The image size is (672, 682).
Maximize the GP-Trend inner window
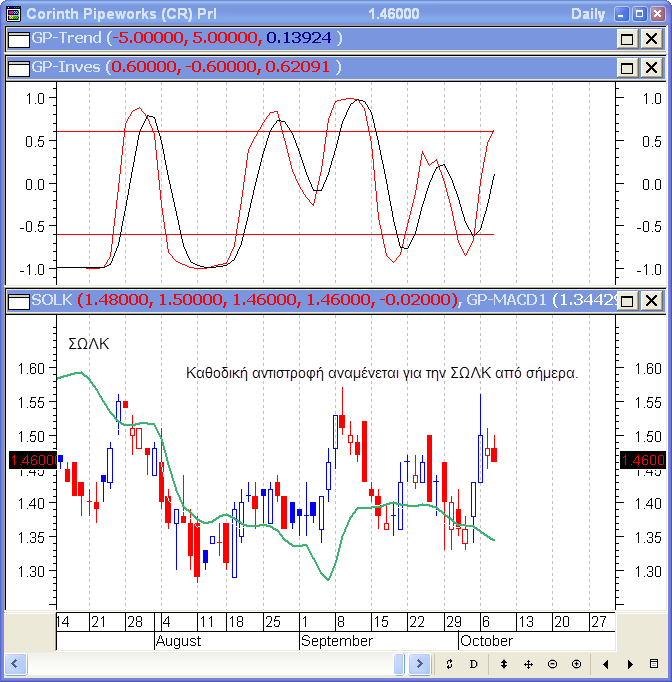point(627,39)
